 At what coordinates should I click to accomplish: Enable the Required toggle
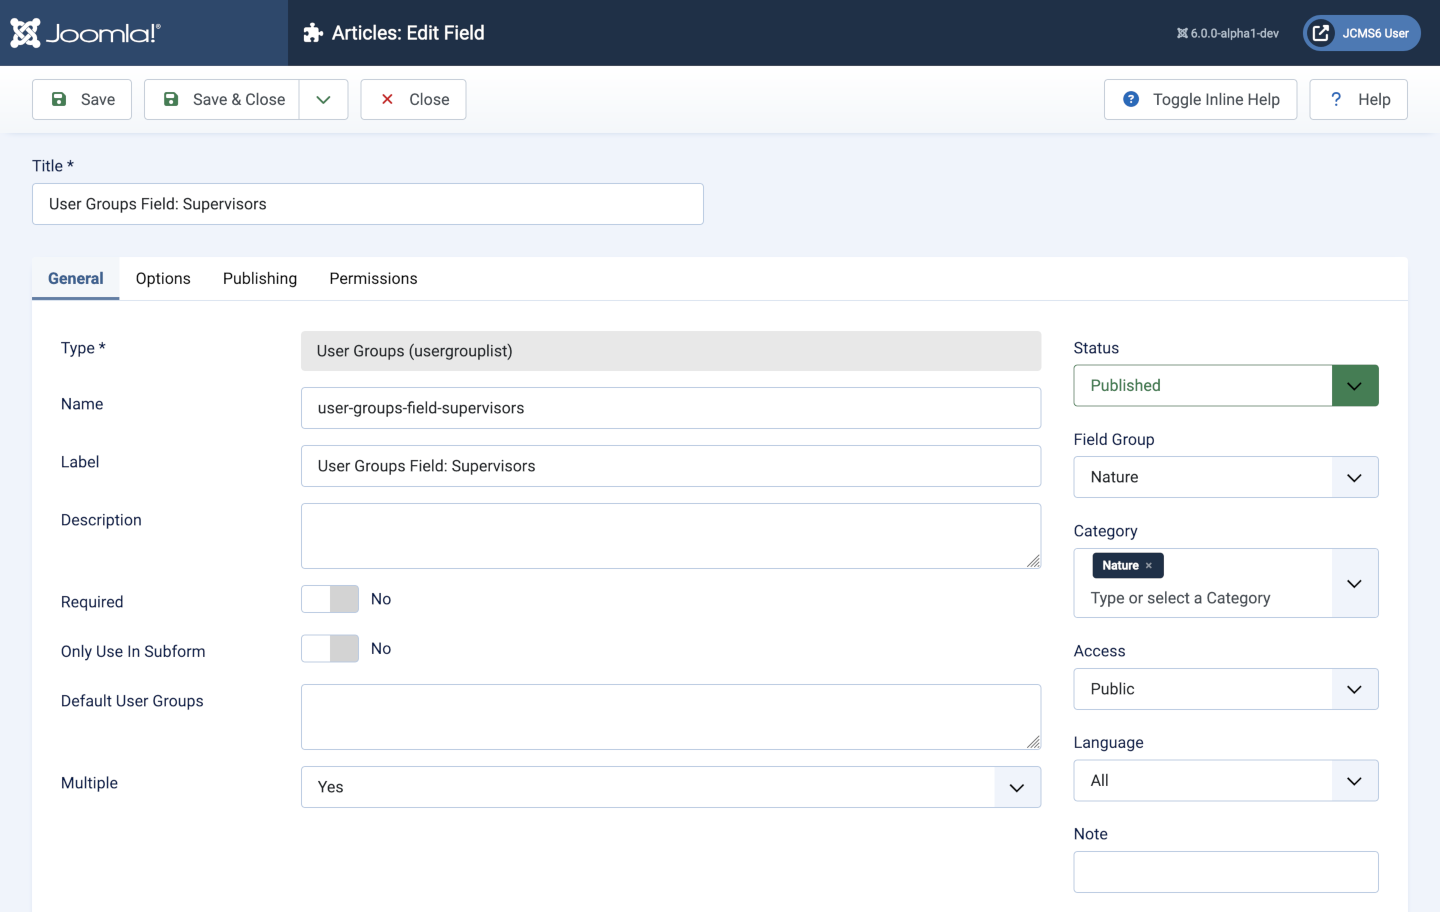click(x=329, y=598)
